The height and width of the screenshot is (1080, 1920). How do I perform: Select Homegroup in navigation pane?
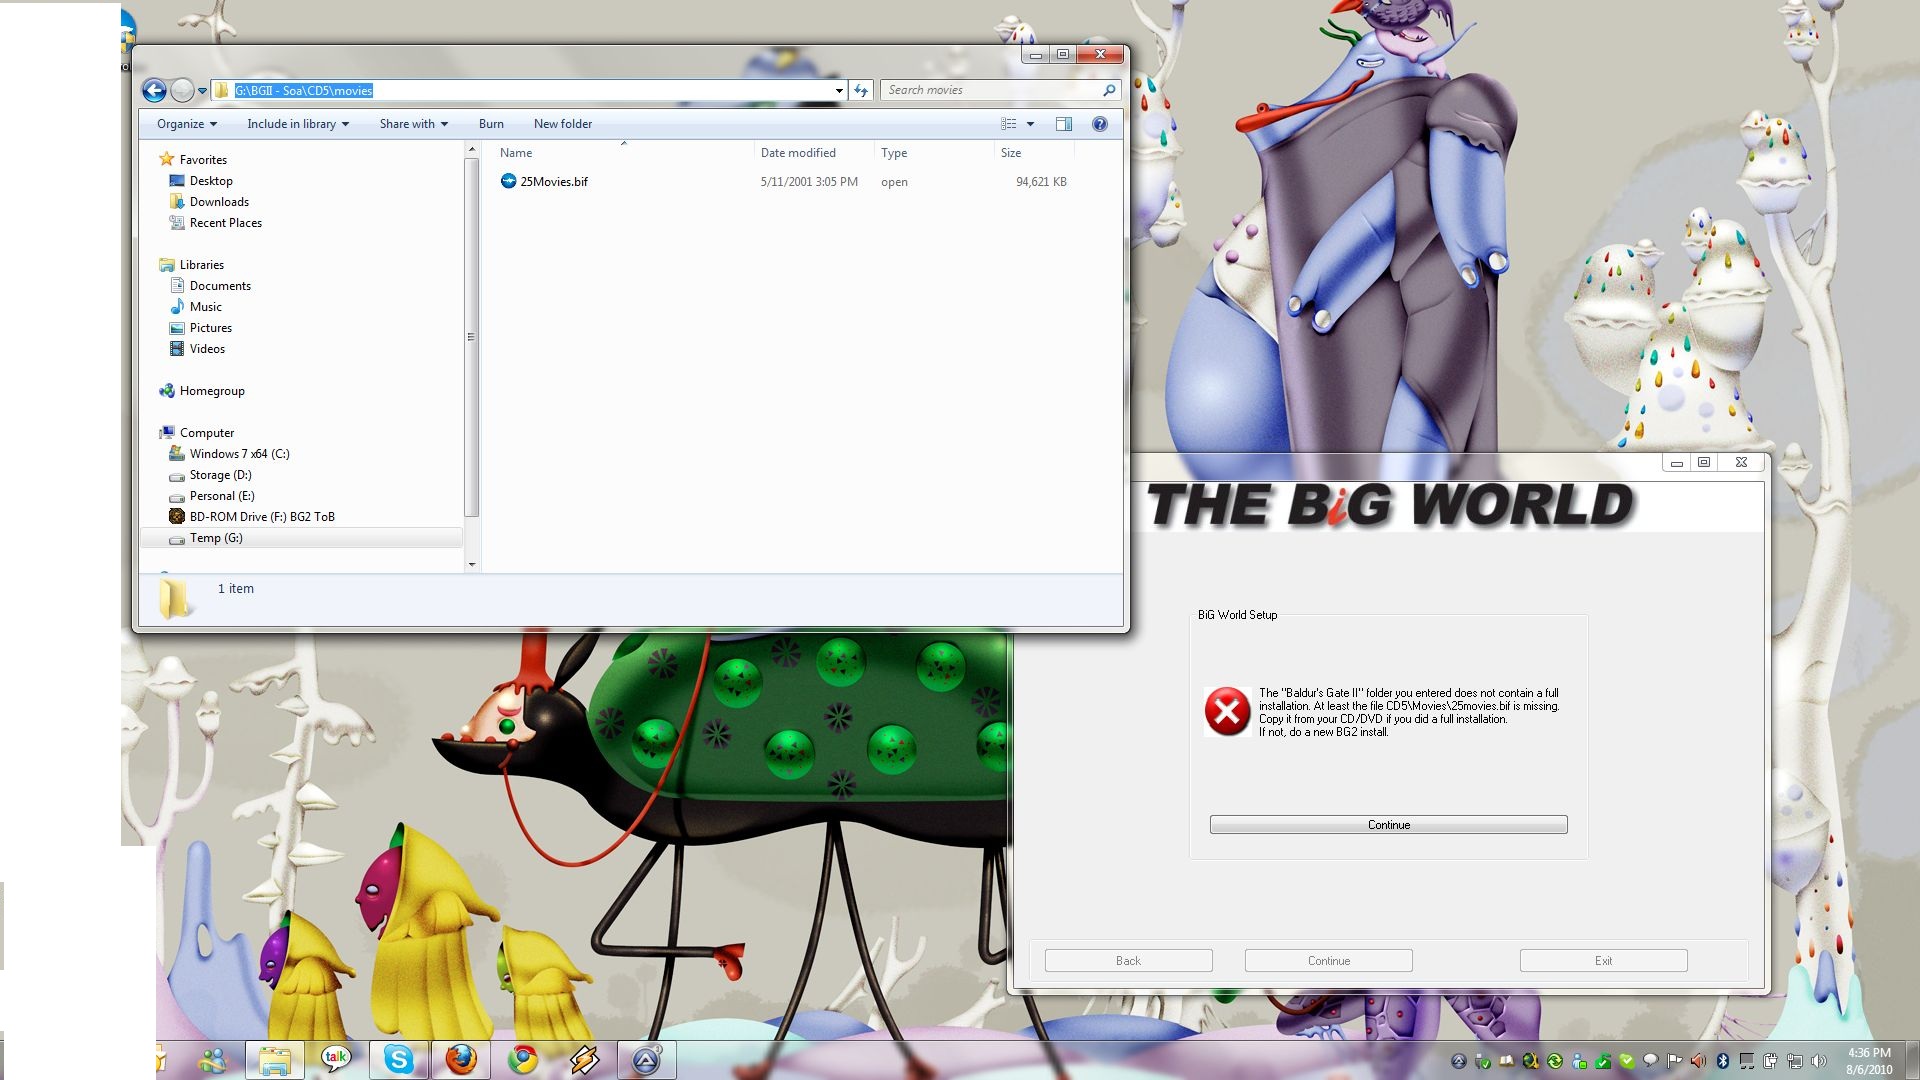(211, 391)
